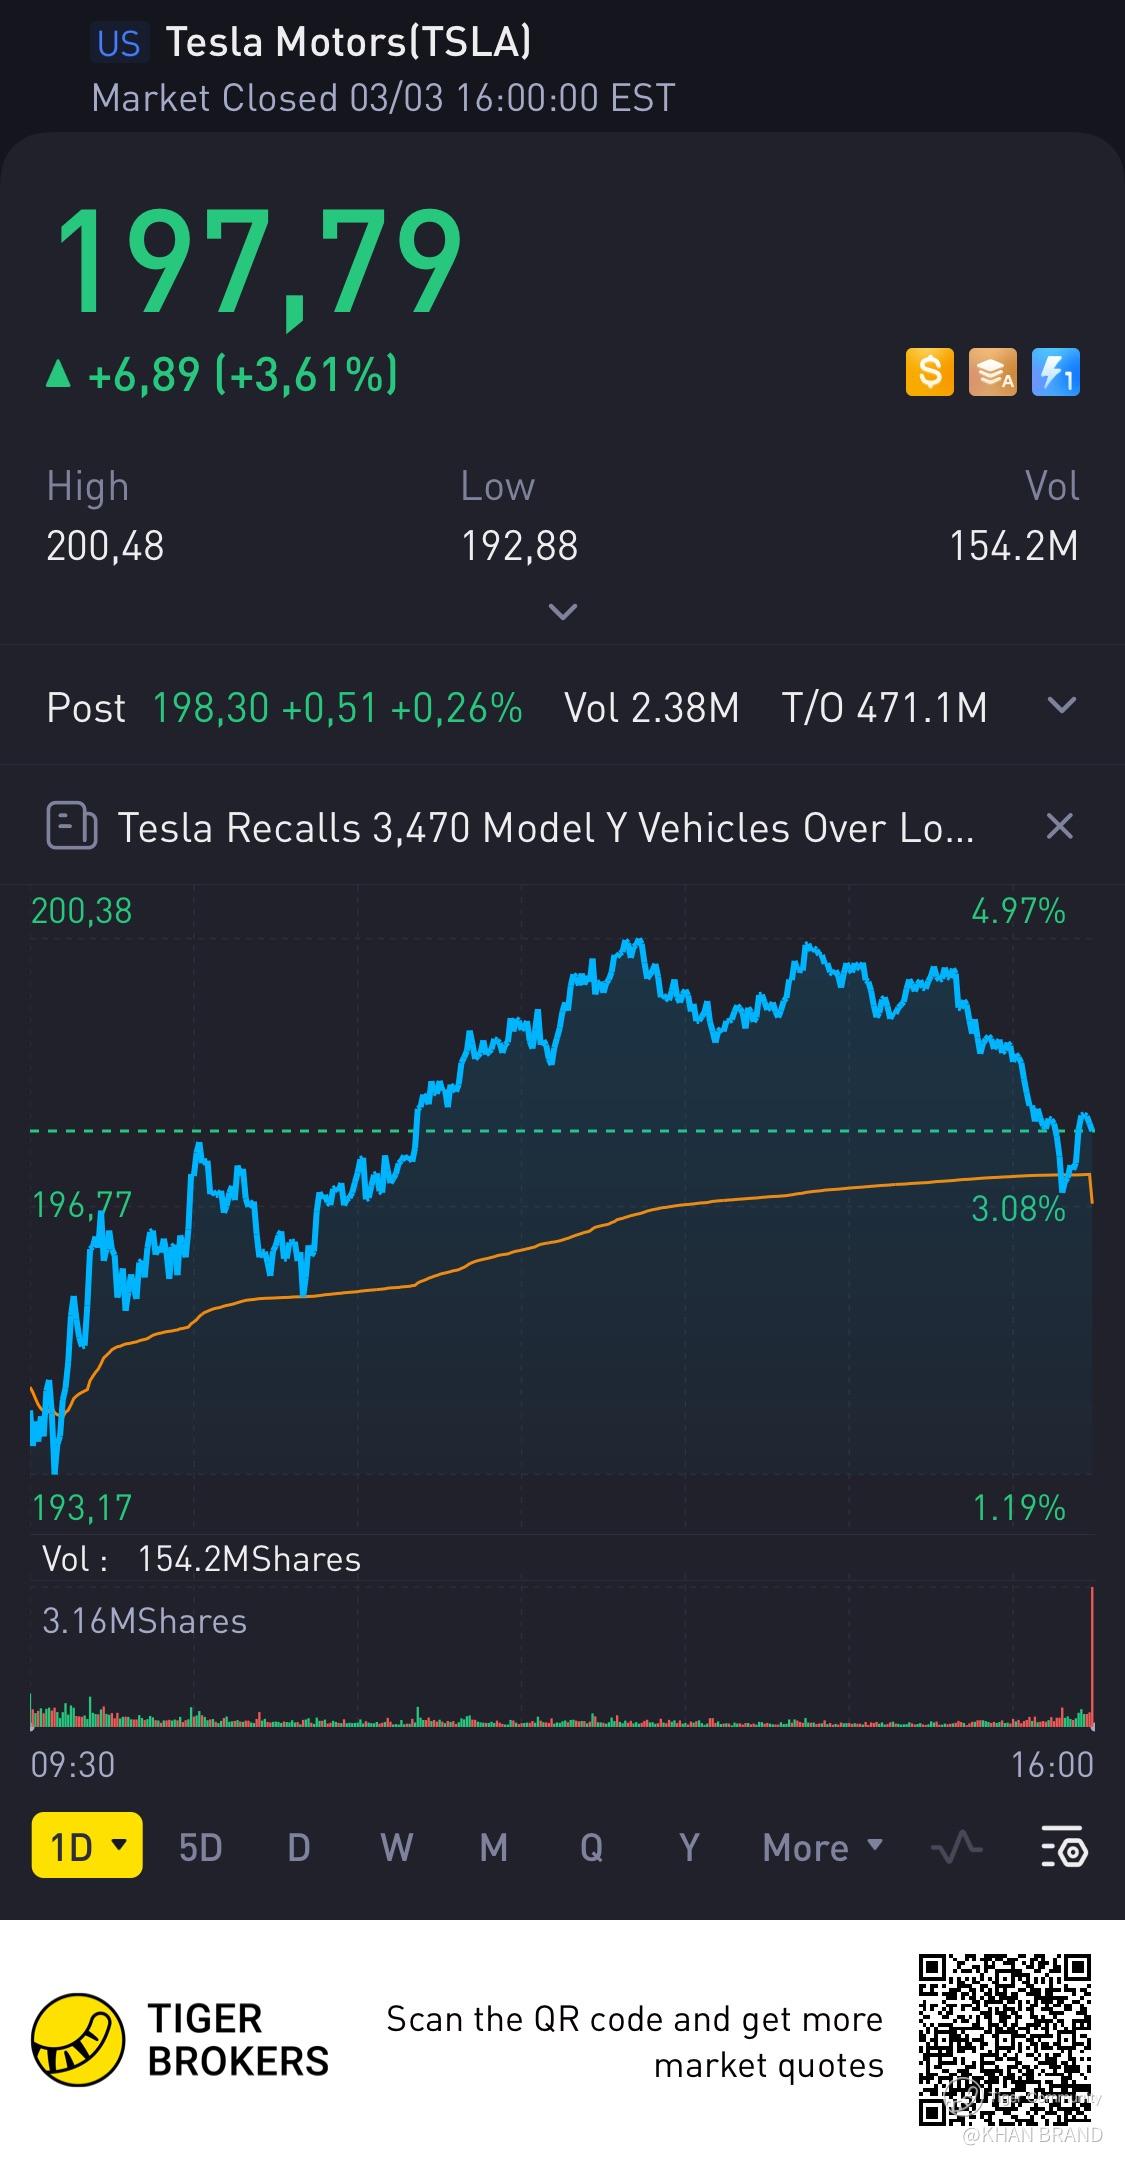The height and width of the screenshot is (2160, 1125).
Task: Toggle the chart indicator waveform icon
Action: [957, 1848]
